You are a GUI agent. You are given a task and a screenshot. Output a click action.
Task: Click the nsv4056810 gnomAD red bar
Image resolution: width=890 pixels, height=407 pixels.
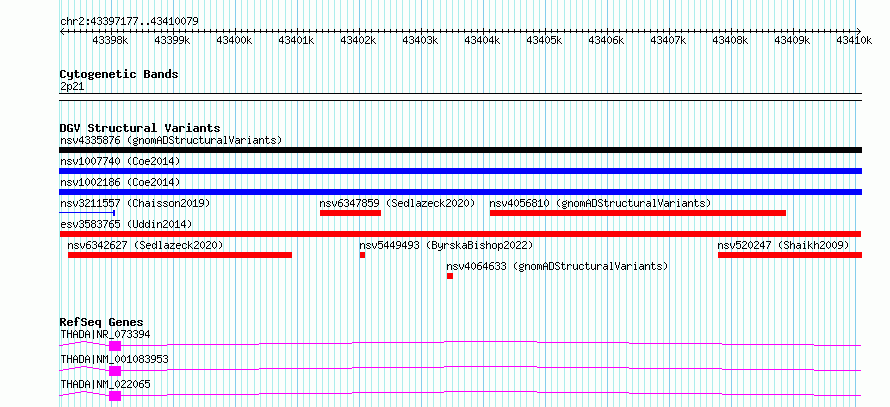click(x=638, y=213)
